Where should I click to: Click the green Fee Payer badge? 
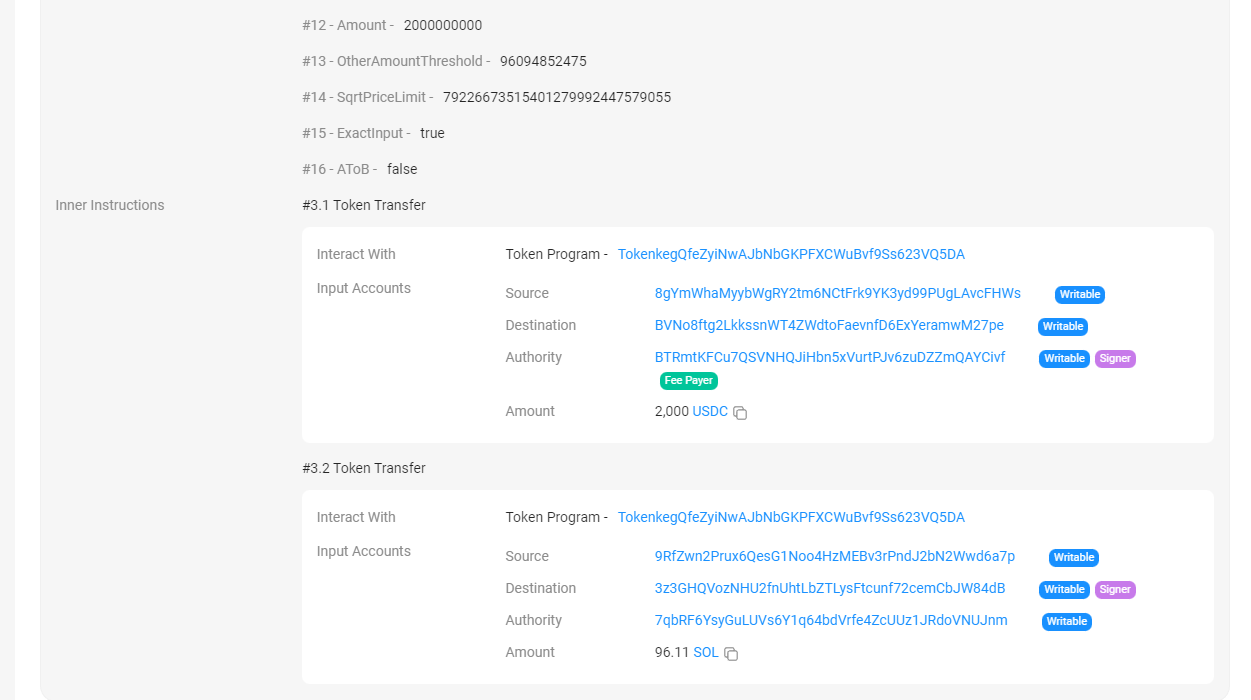click(x=688, y=380)
